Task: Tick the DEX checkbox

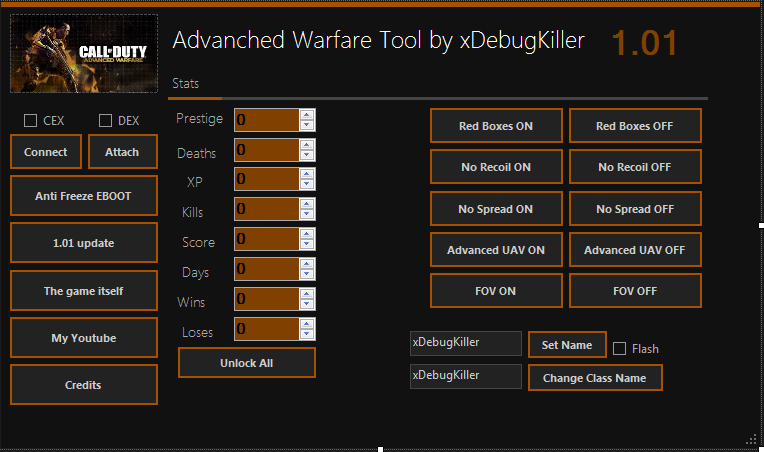Action: [x=105, y=120]
